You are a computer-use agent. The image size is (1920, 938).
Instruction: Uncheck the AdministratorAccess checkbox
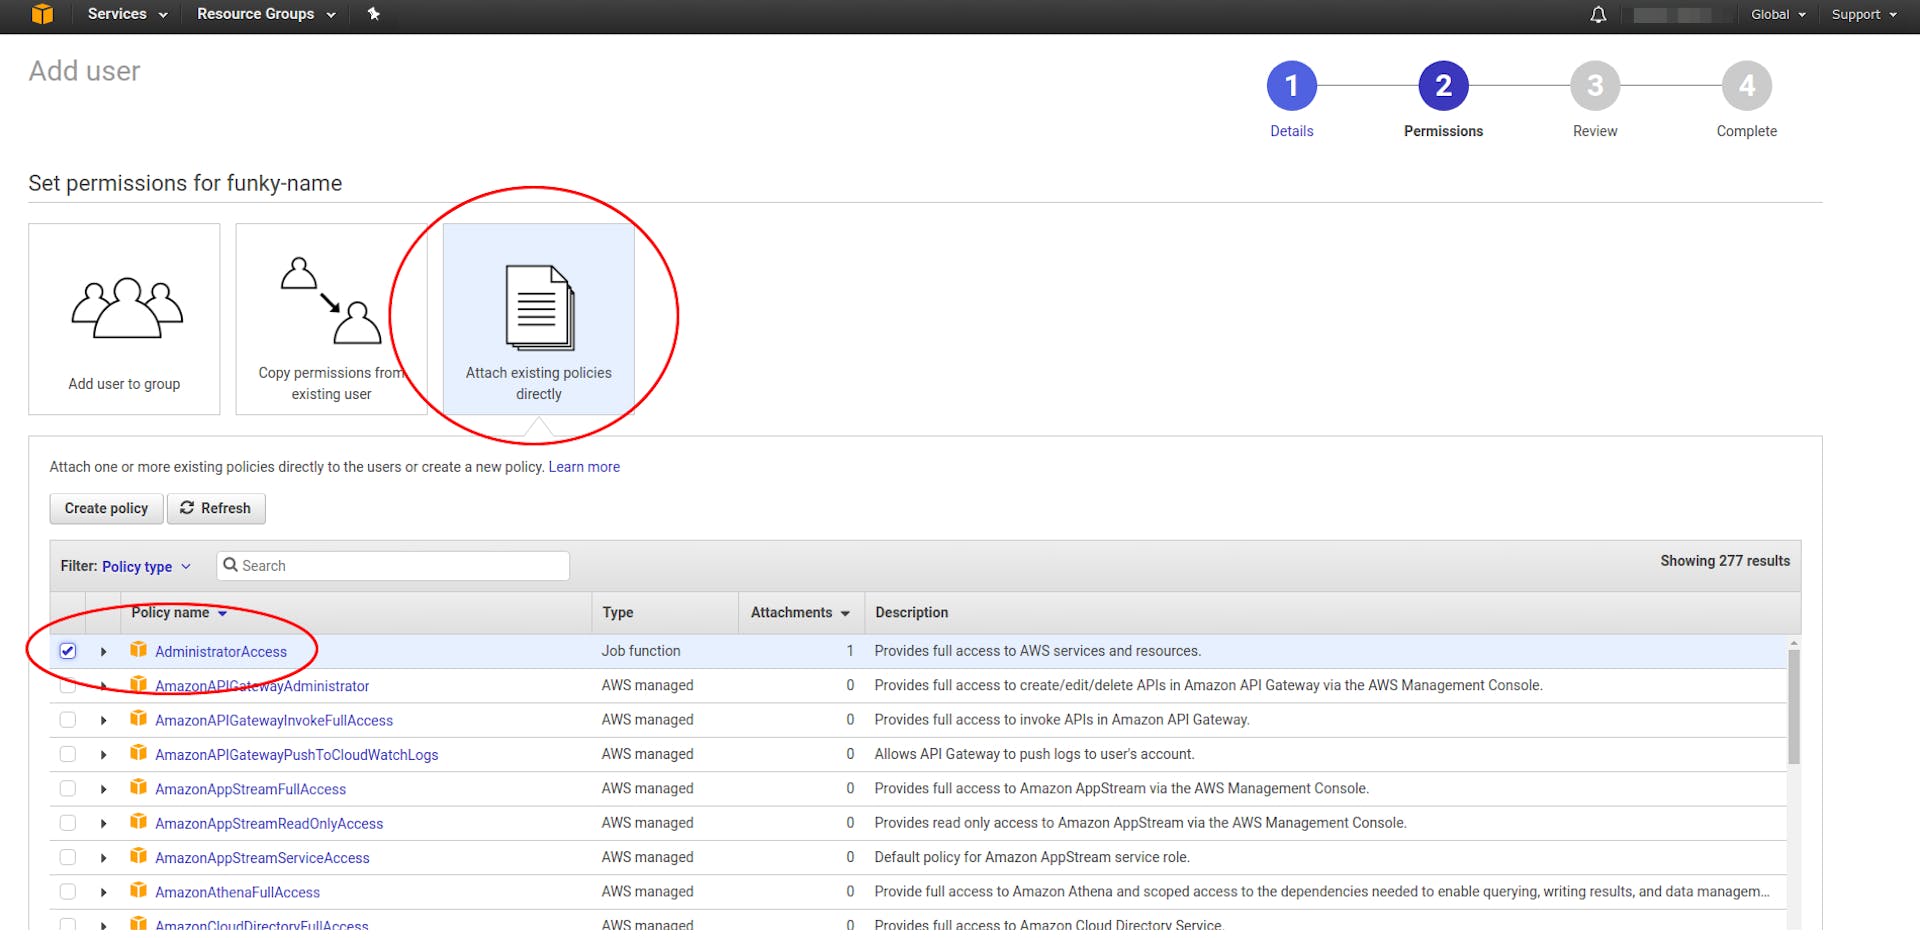[x=68, y=651]
